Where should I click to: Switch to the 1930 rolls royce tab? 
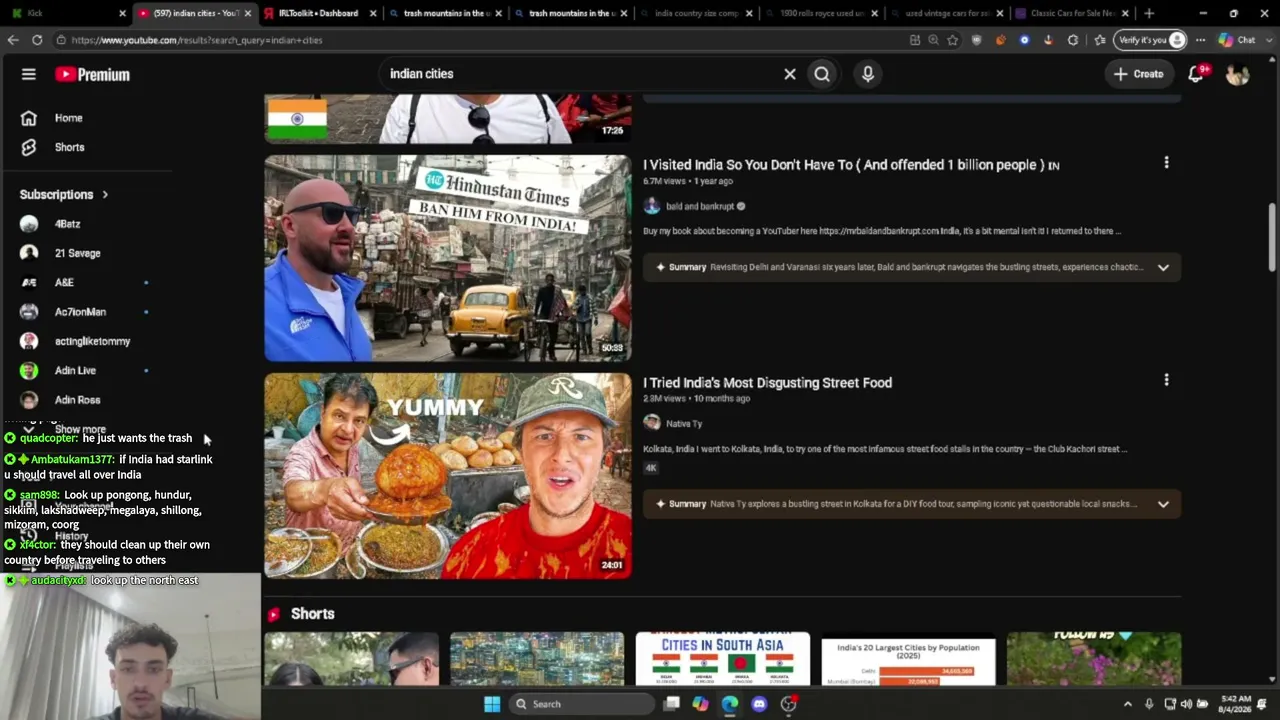(x=822, y=13)
